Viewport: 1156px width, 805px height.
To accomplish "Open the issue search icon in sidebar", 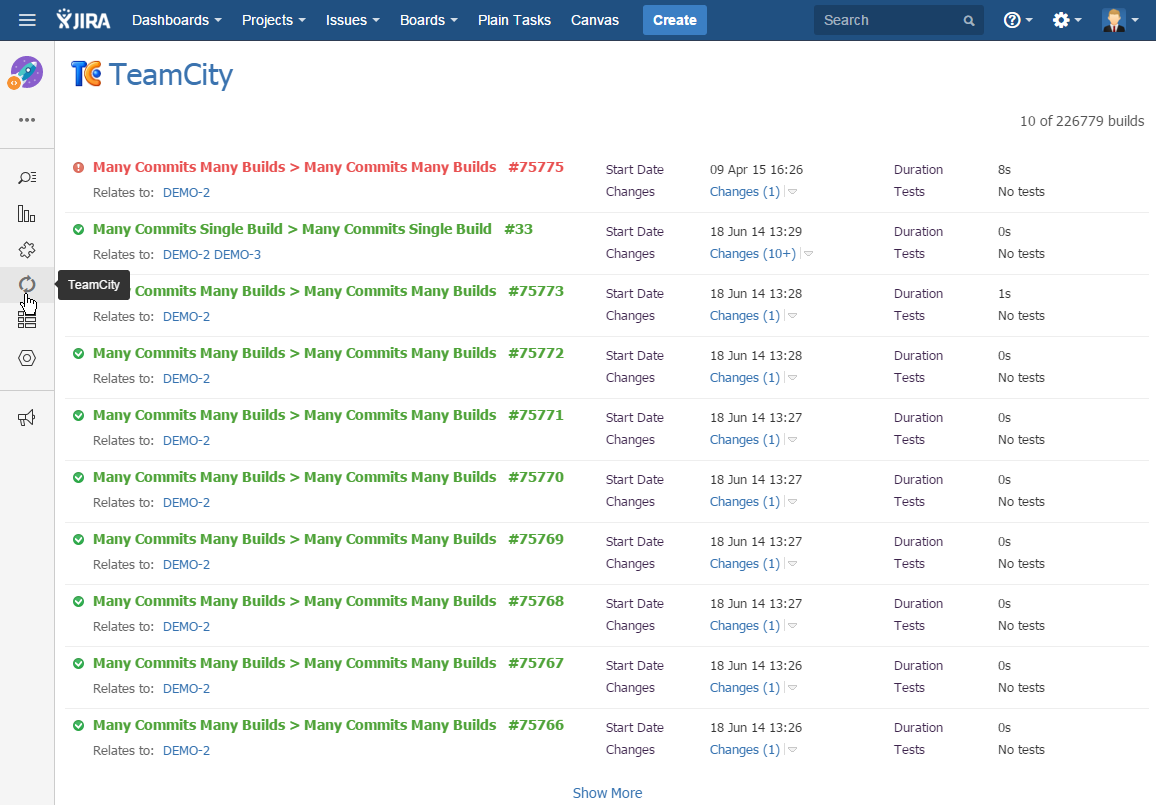I will 27,178.
